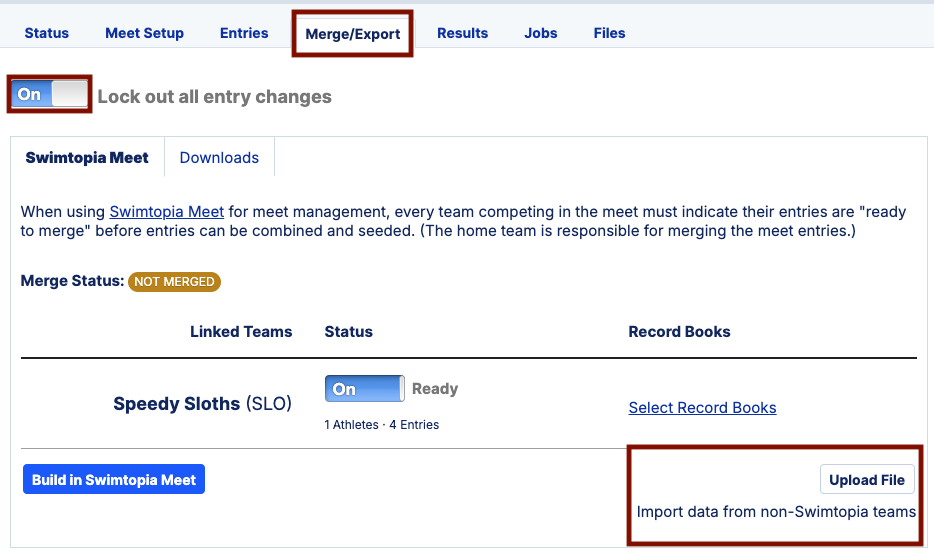Click the Merge Status label
Image resolution: width=934 pixels, height=558 pixels.
[72, 280]
